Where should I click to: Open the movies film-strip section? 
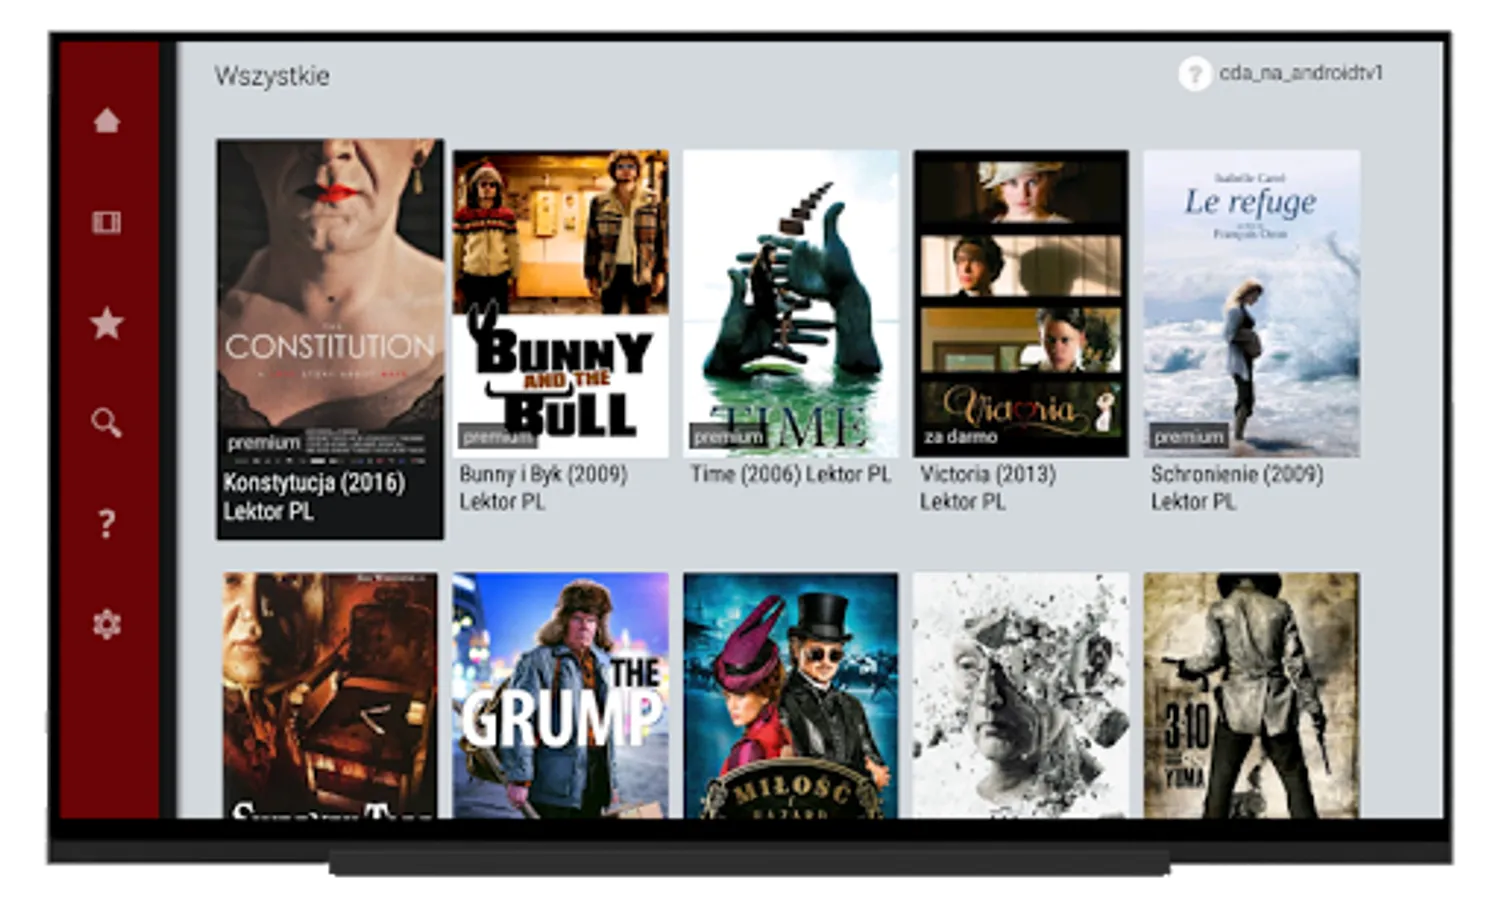click(107, 222)
